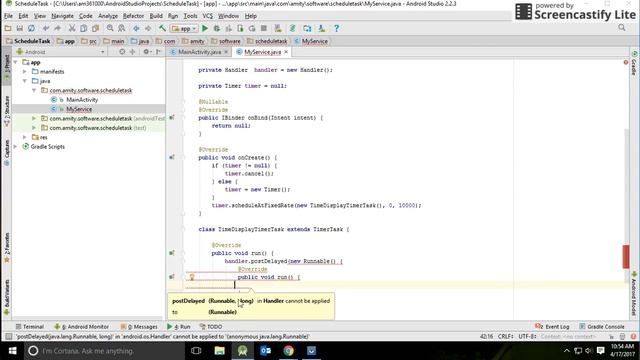The image size is (640, 360).
Task: Collapse the java folder node
Action: point(25,81)
